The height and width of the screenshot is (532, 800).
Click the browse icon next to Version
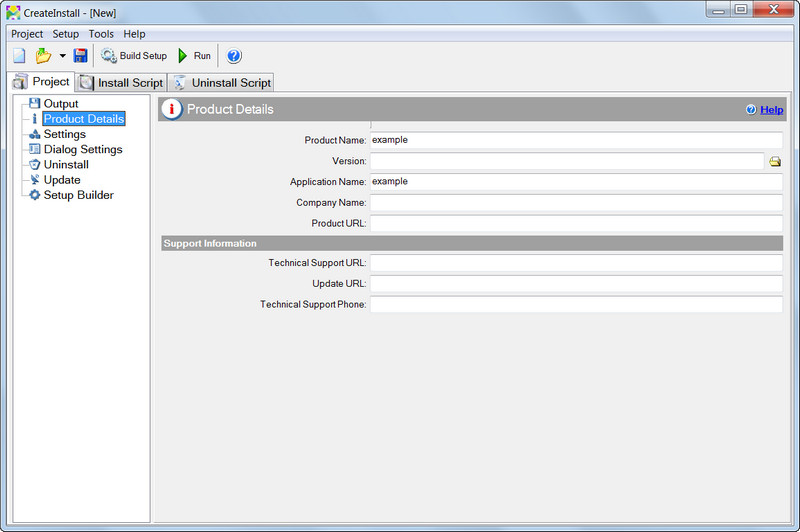click(774, 162)
